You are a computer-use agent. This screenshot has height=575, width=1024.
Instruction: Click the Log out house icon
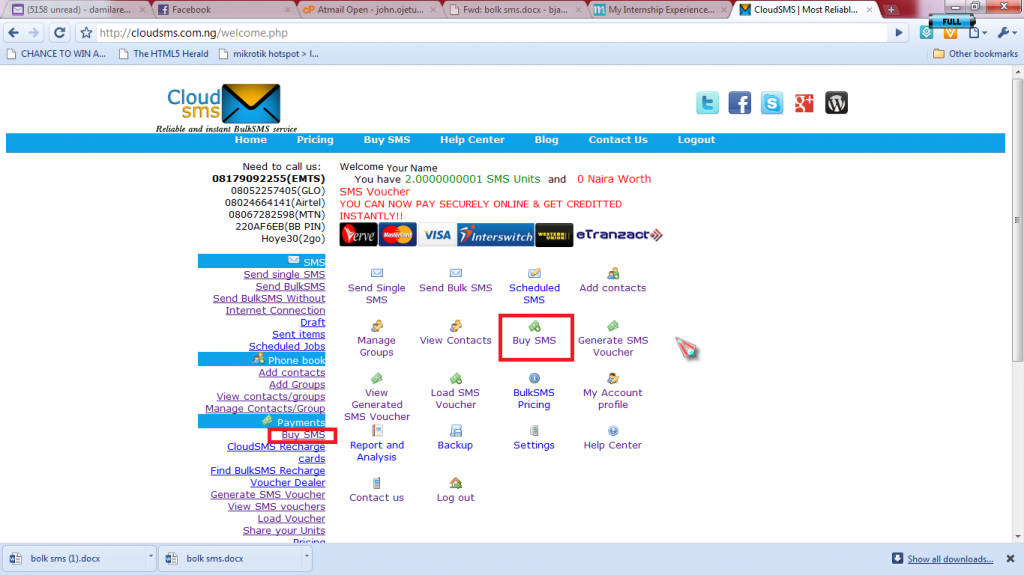pos(456,483)
